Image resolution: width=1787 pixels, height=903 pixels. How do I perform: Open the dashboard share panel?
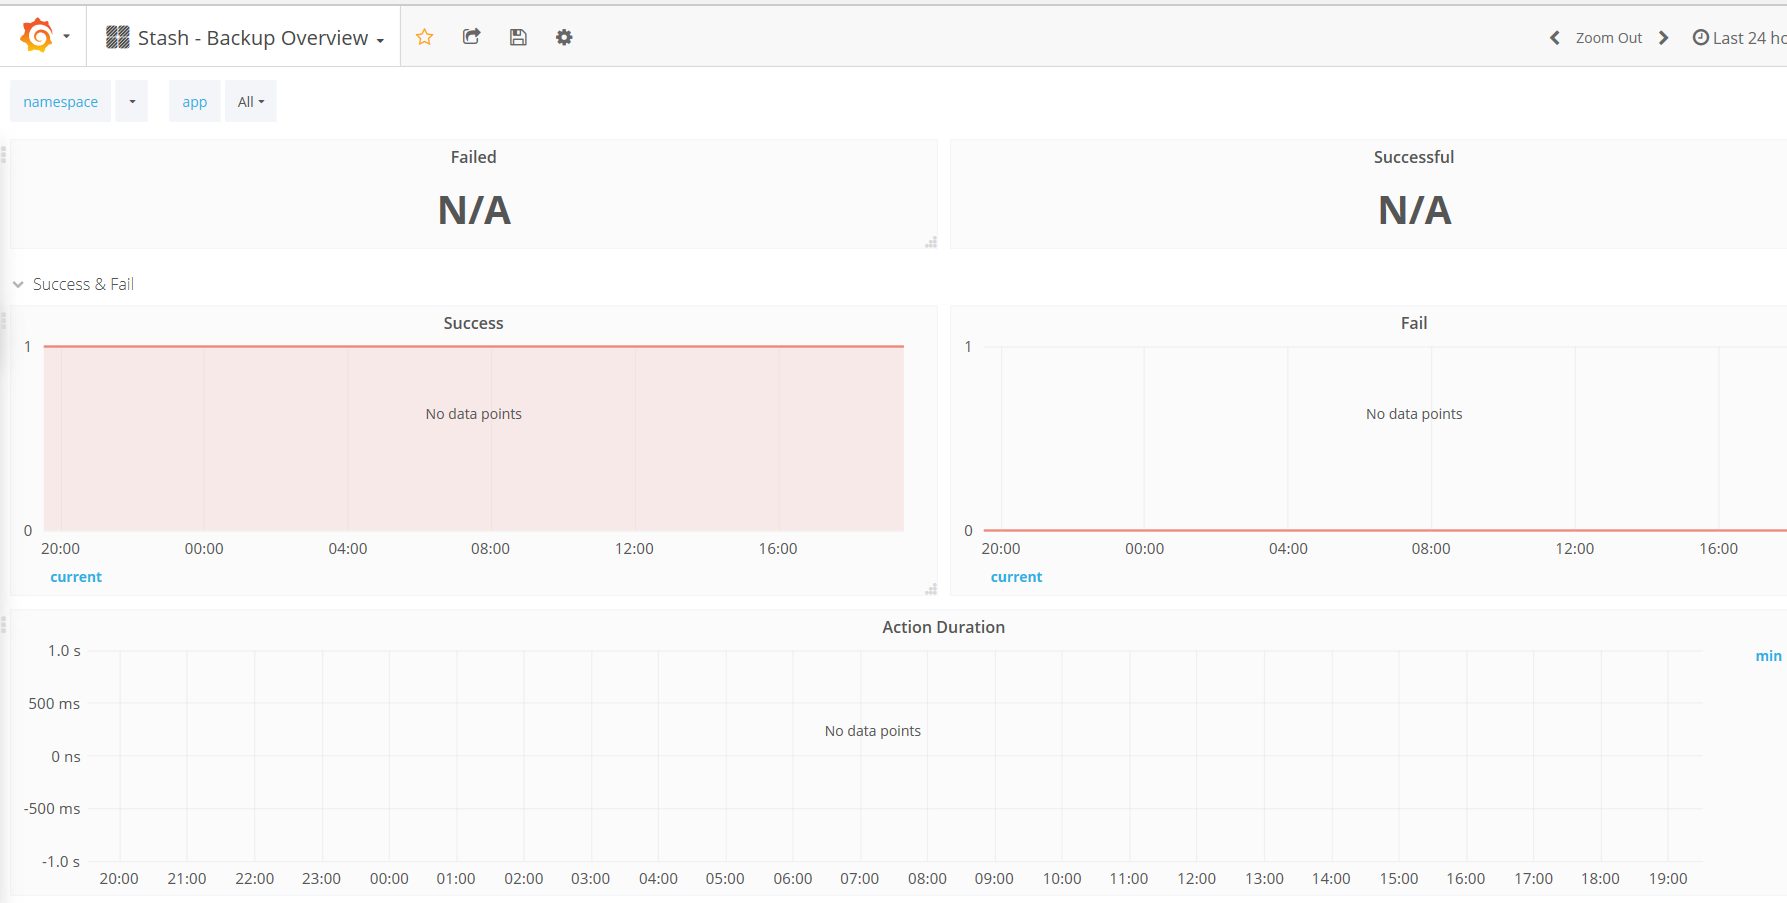[471, 36]
